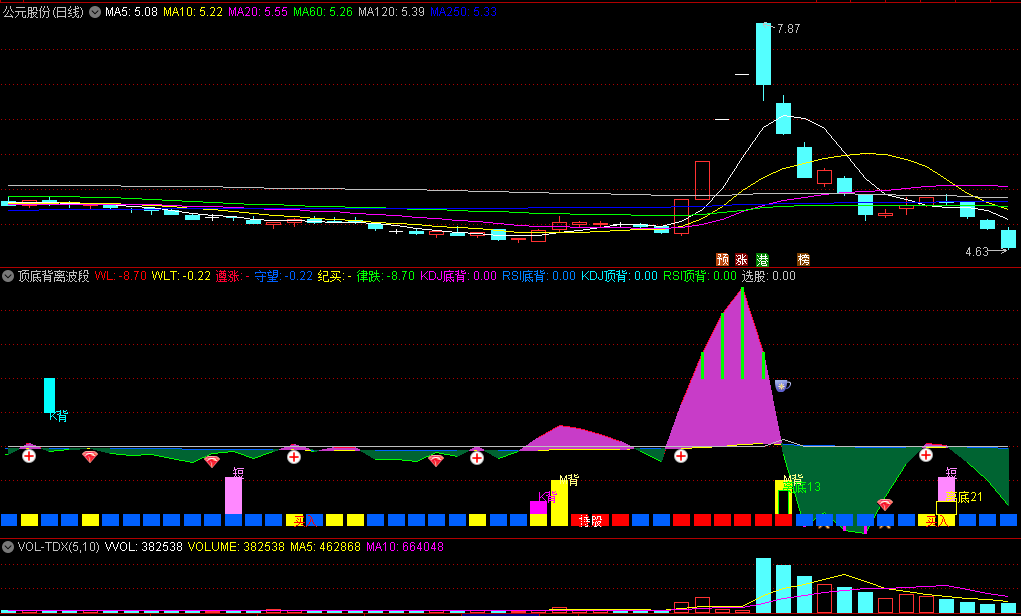Viewport: 1021px width, 616px height.
Task: Open the 公元股份 main chart indicator dropdown
Action: click(x=94, y=12)
